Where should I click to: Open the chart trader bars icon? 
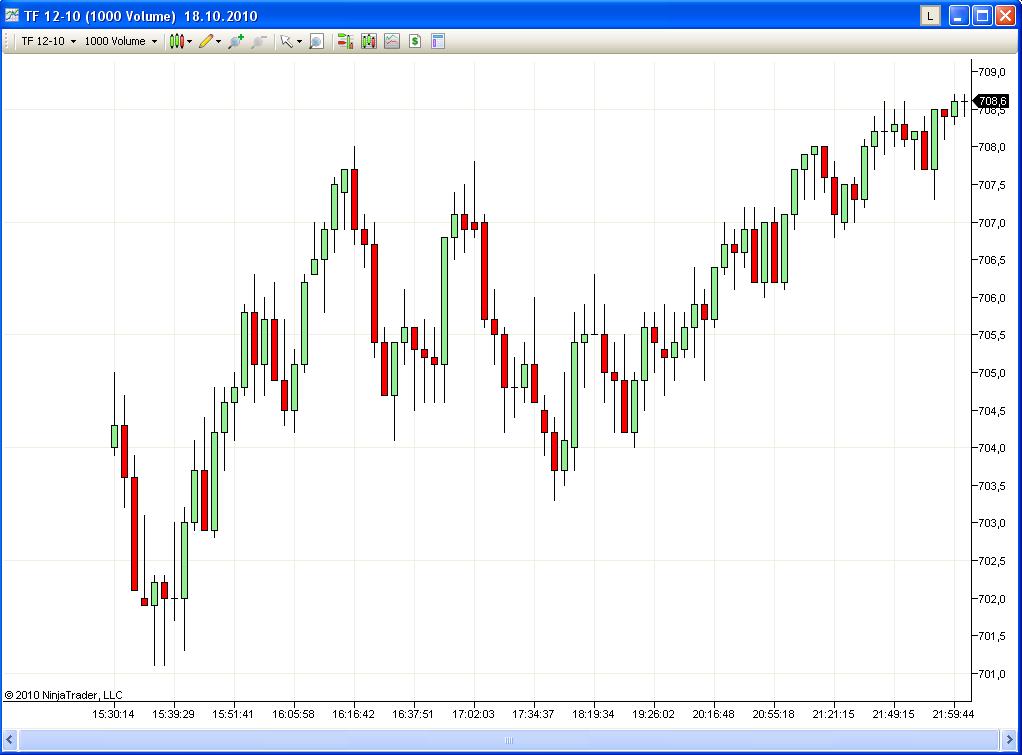tap(345, 42)
